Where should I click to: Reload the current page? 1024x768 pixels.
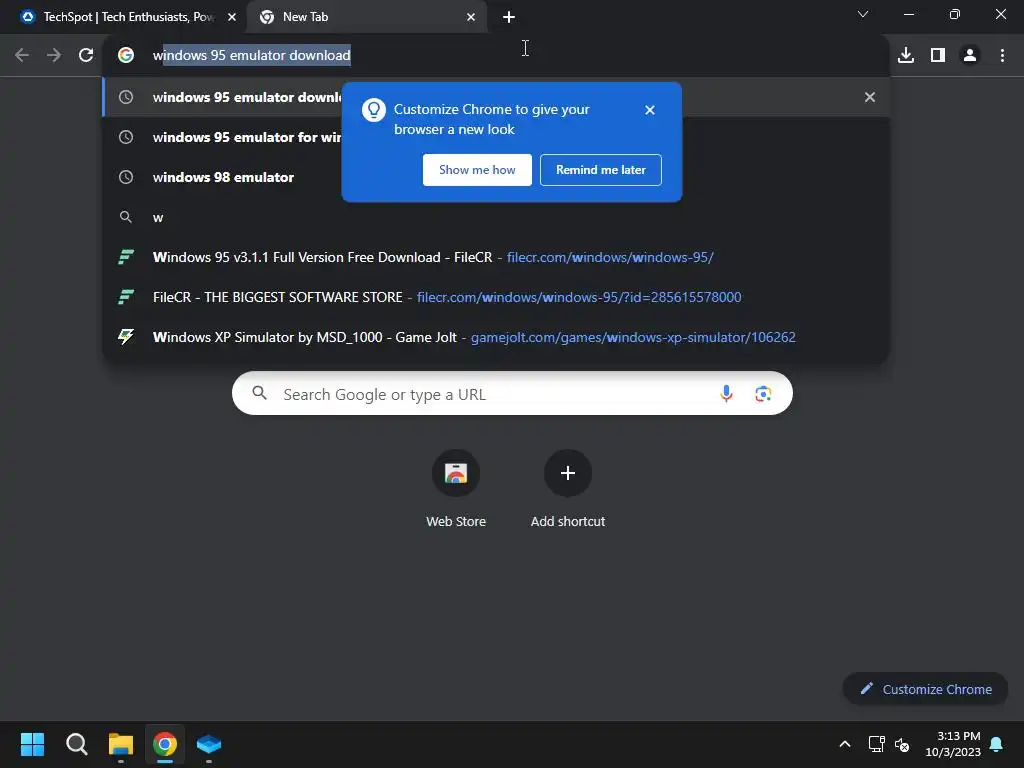pos(86,56)
